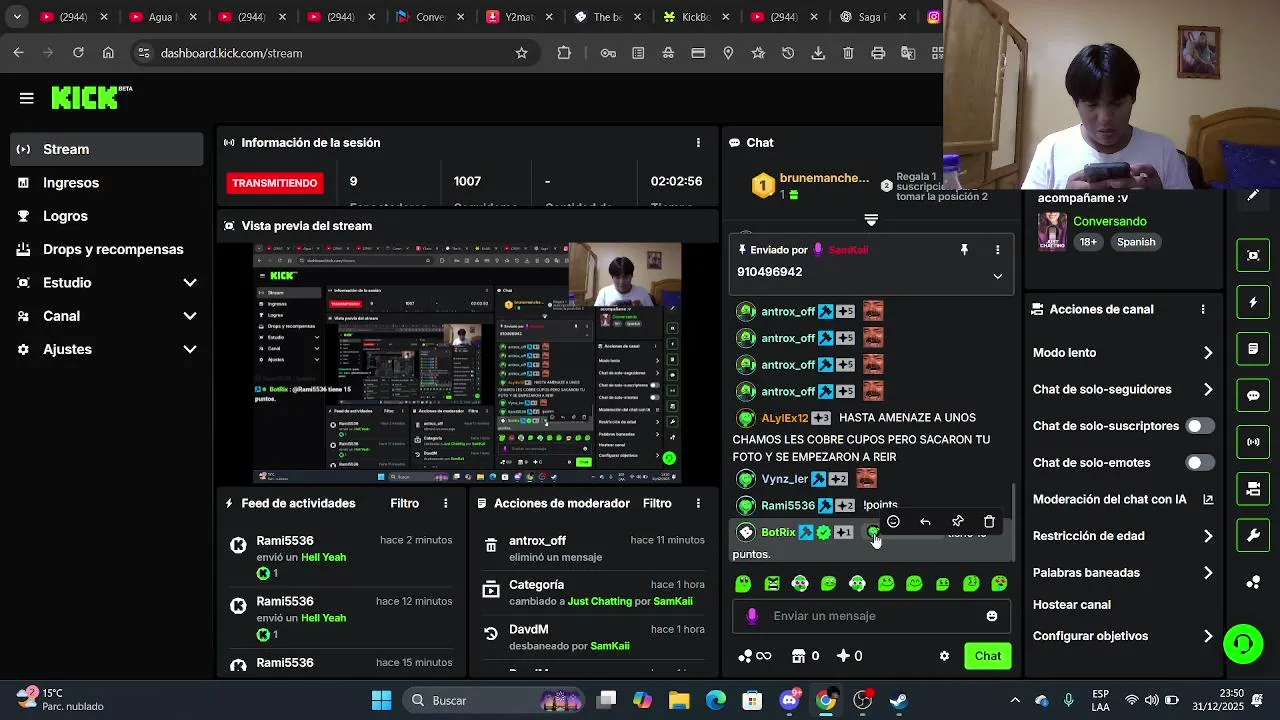Expand the pinned message chevron
Viewport: 1280px width, 720px height.
pyautogui.click(x=997, y=276)
